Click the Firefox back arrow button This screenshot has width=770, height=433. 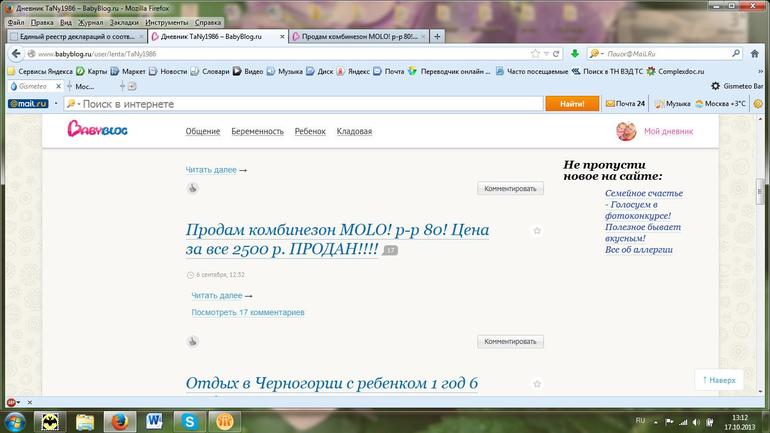16,54
